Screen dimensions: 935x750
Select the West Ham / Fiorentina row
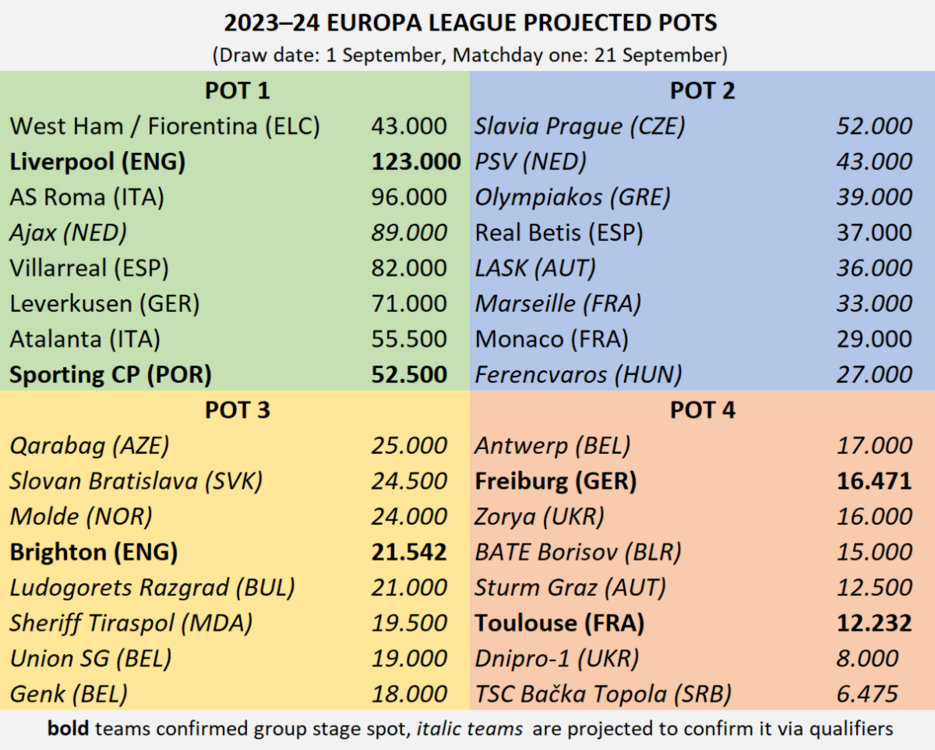tap(165, 126)
